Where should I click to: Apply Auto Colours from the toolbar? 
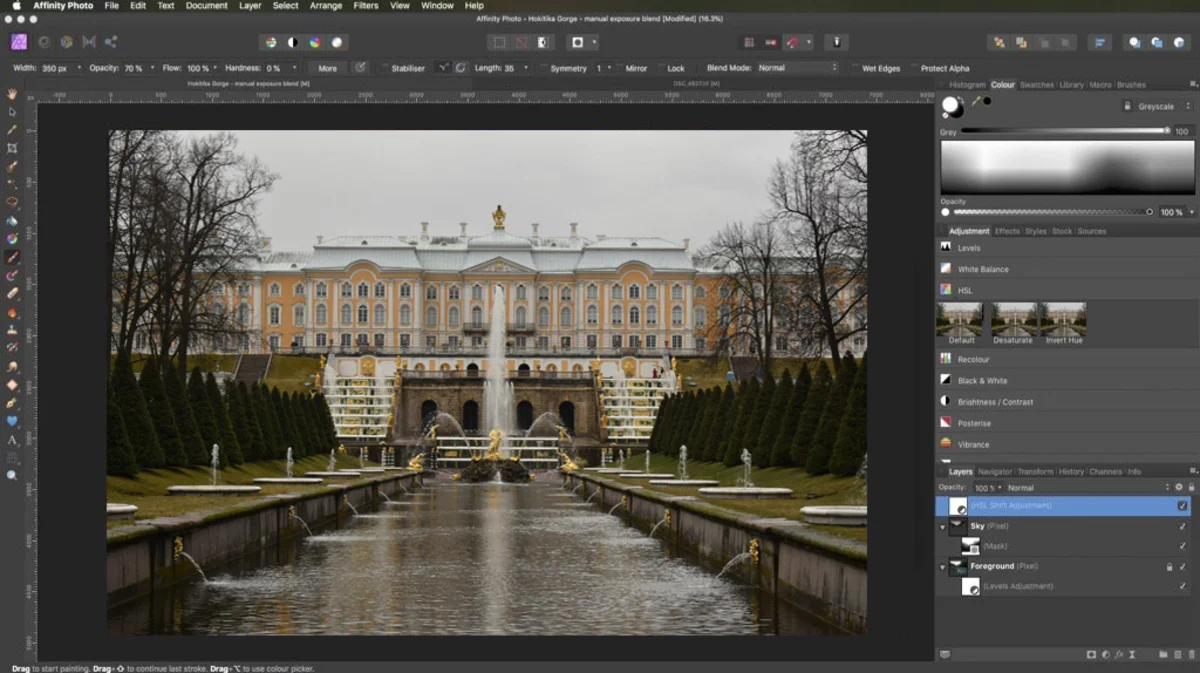[x=315, y=42]
